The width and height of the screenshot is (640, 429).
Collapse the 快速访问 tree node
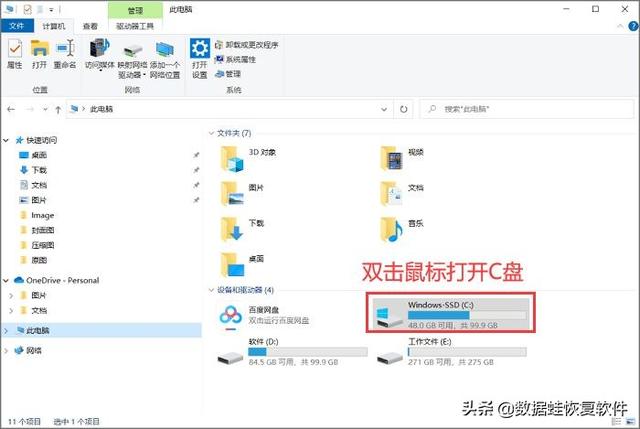tap(6, 140)
